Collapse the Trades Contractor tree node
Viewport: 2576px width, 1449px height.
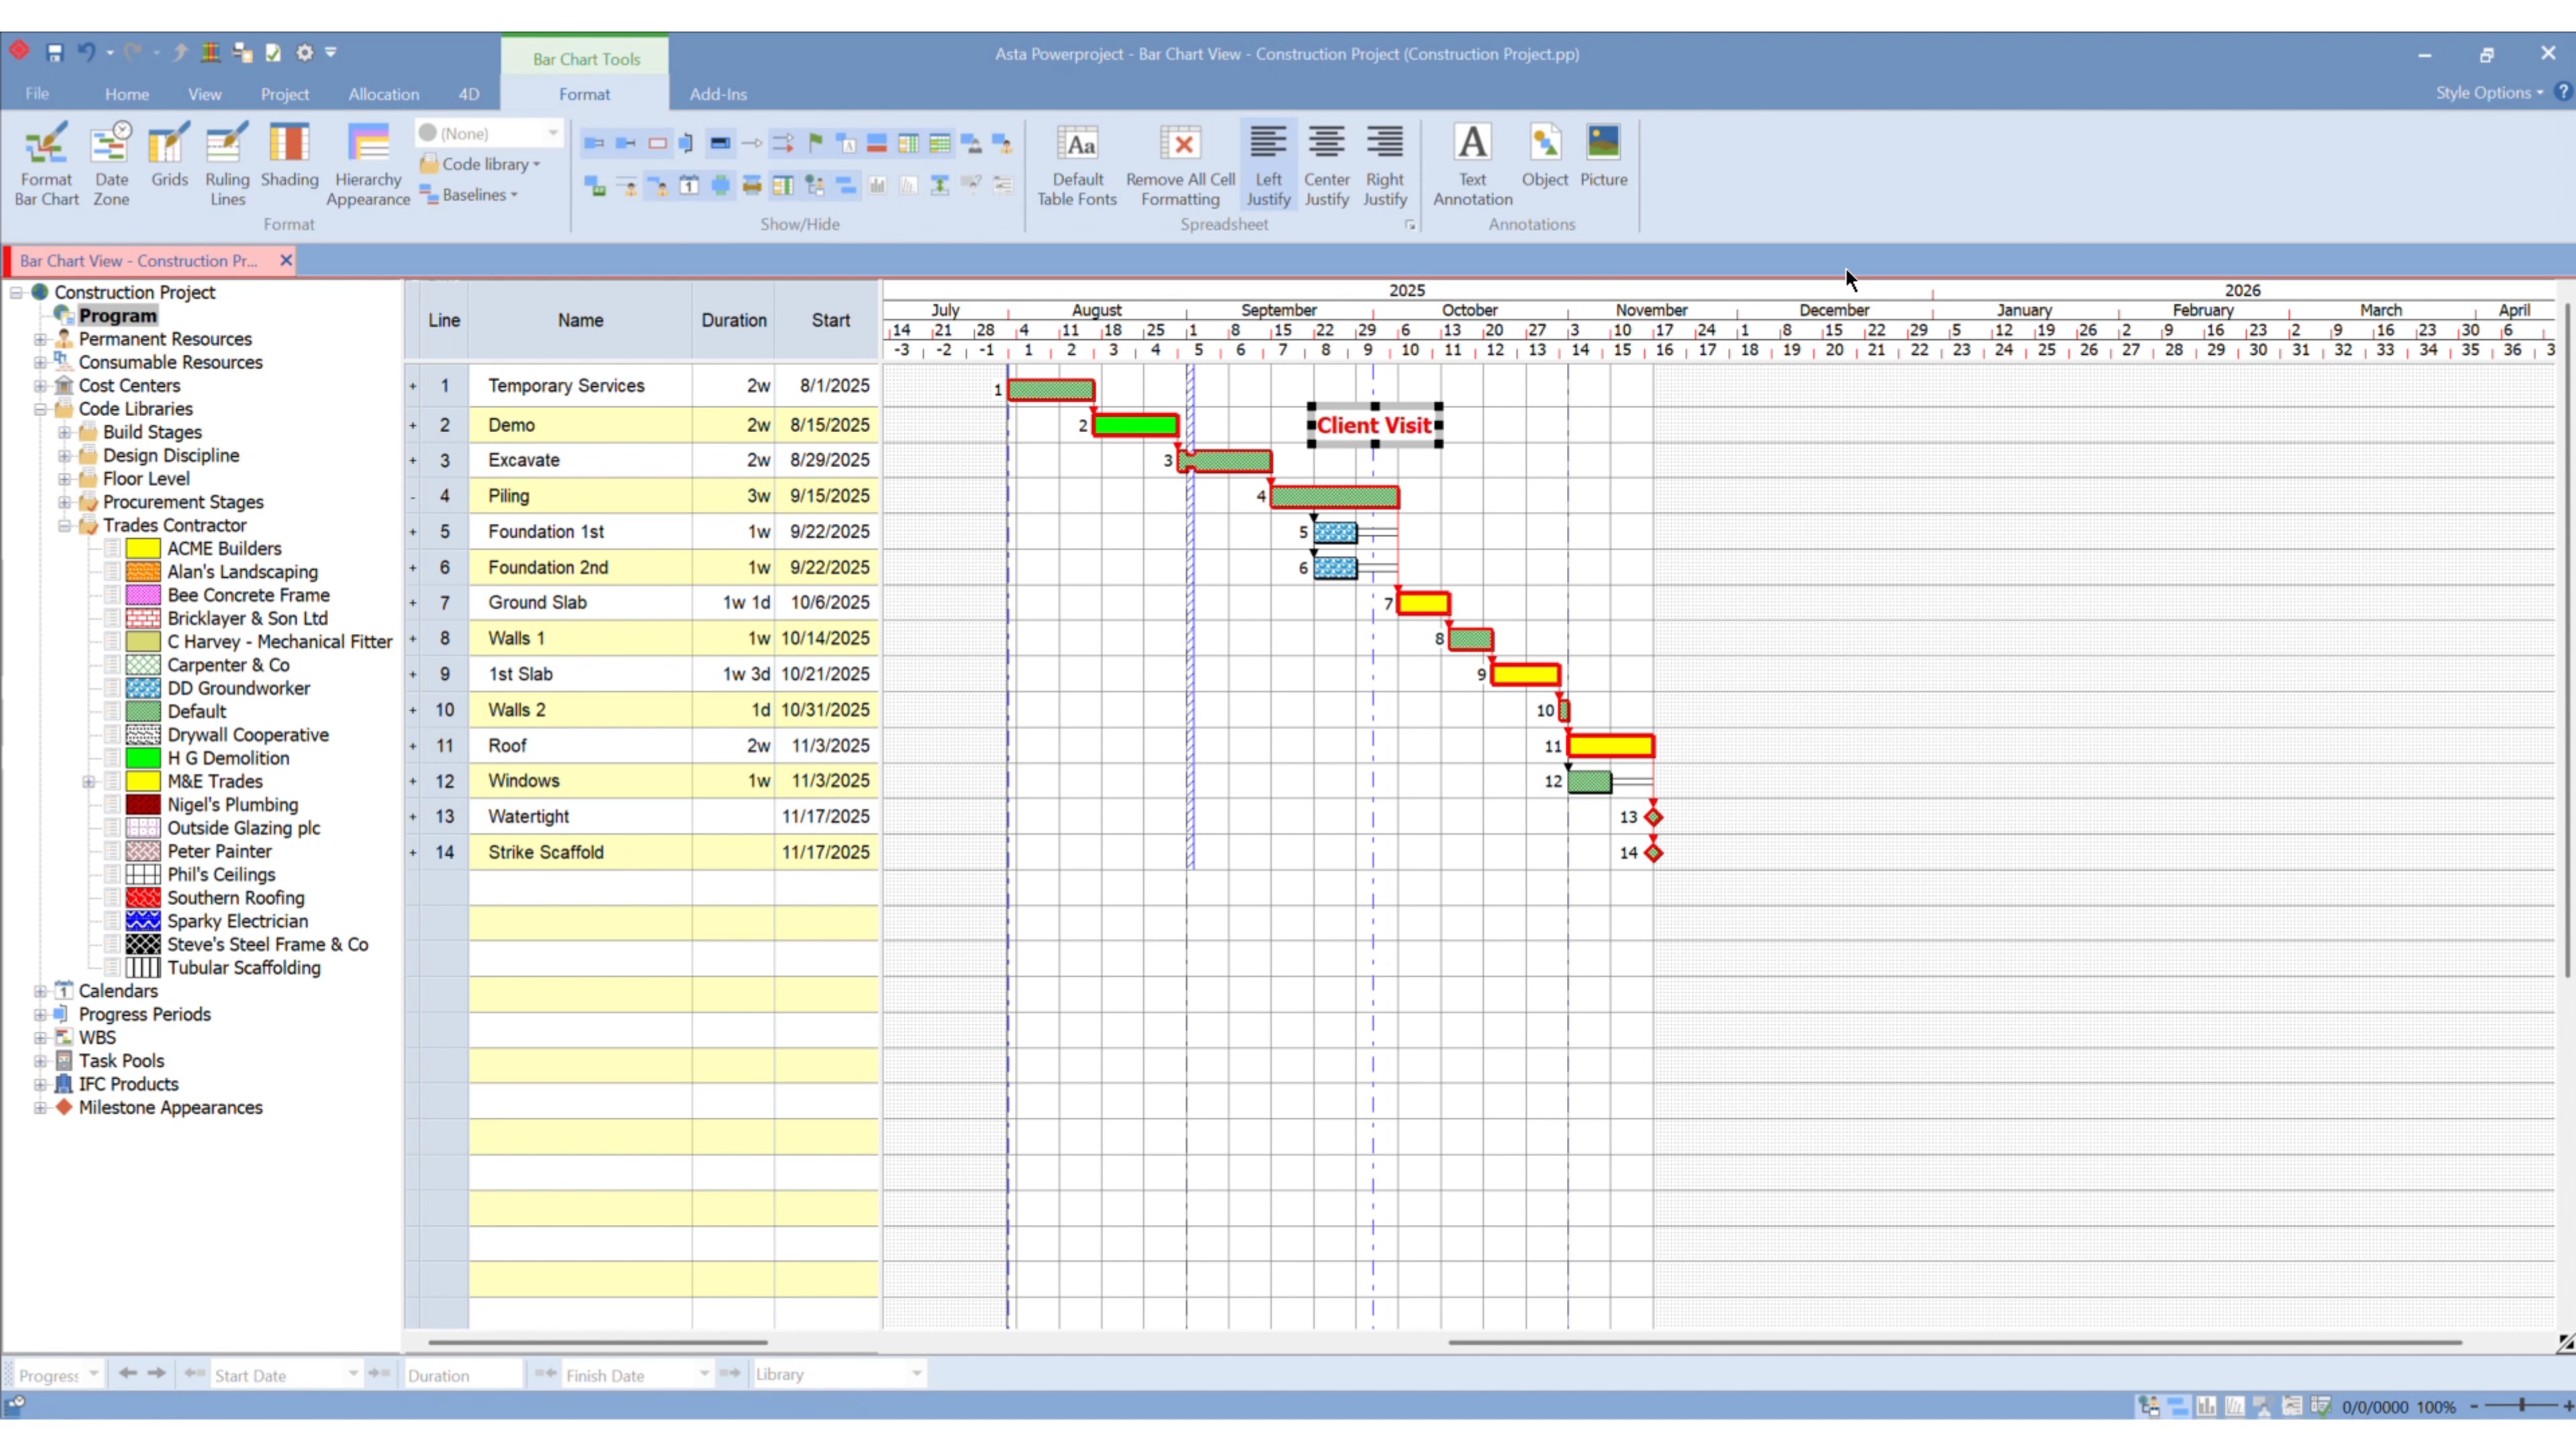(65, 525)
